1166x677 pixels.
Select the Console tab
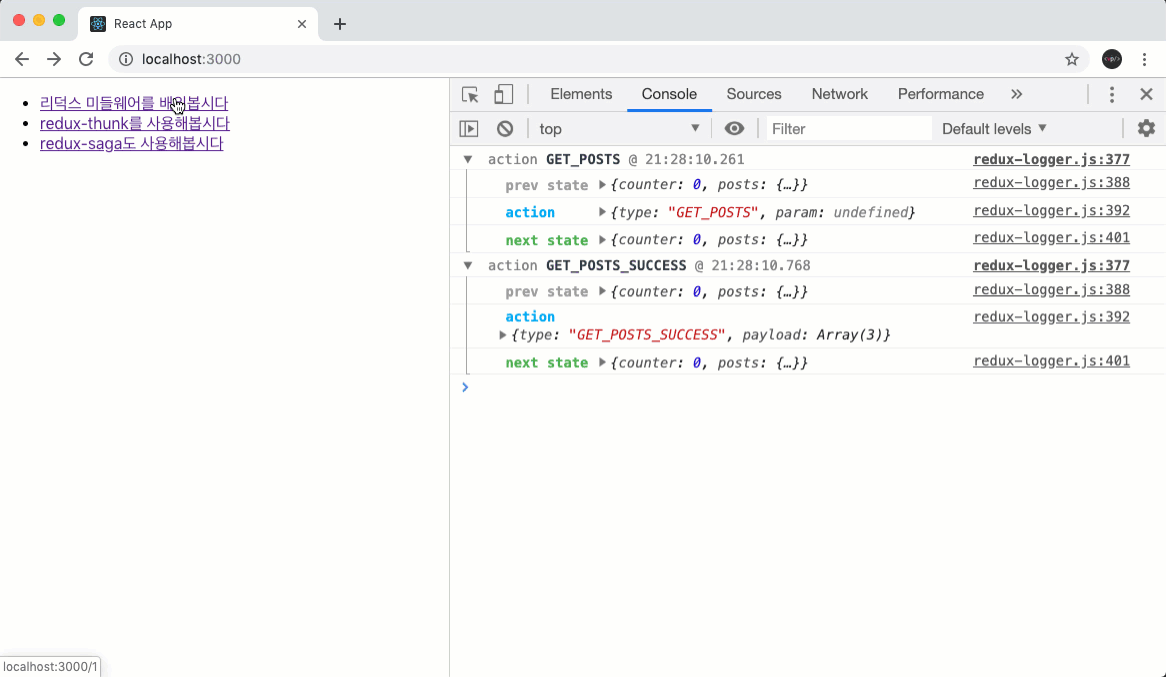click(669, 94)
